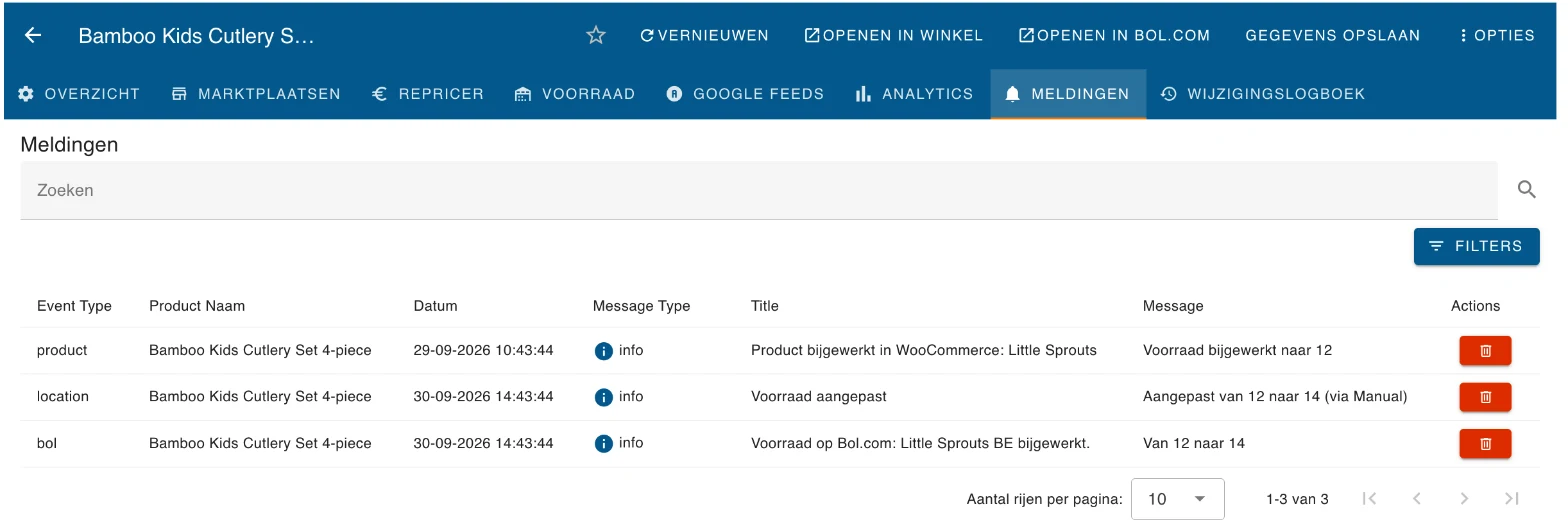
Task: Click 'Product bijgewerkt in WooCommerce' title
Action: pos(924,351)
